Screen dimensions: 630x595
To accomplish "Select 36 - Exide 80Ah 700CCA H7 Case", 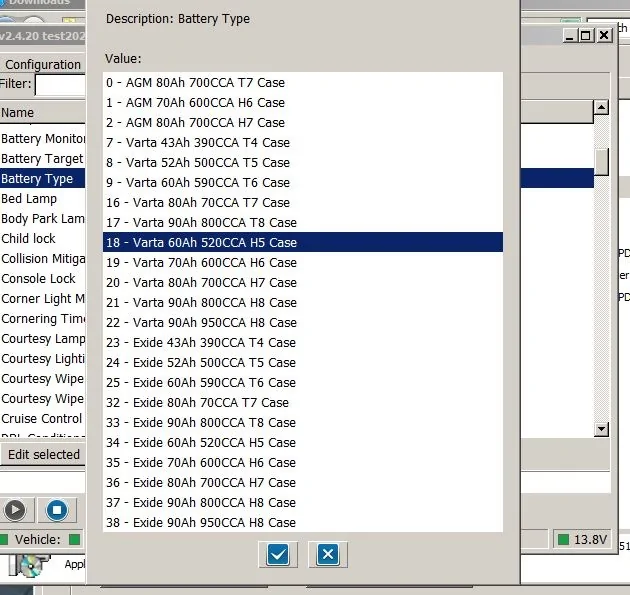I will click(x=303, y=483).
